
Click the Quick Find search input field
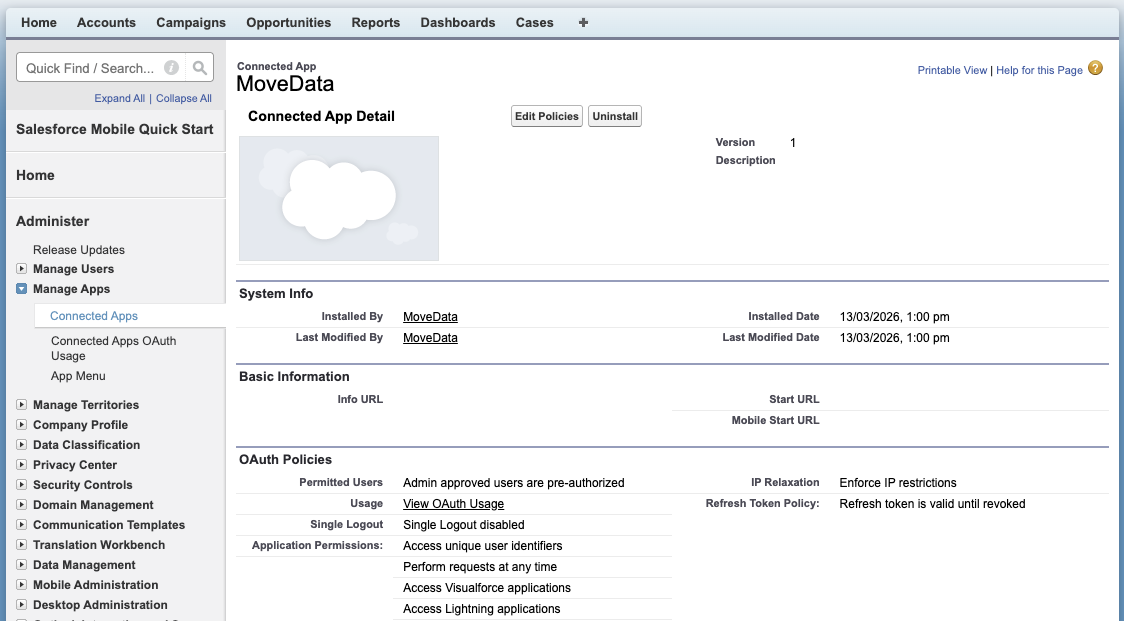coord(90,68)
